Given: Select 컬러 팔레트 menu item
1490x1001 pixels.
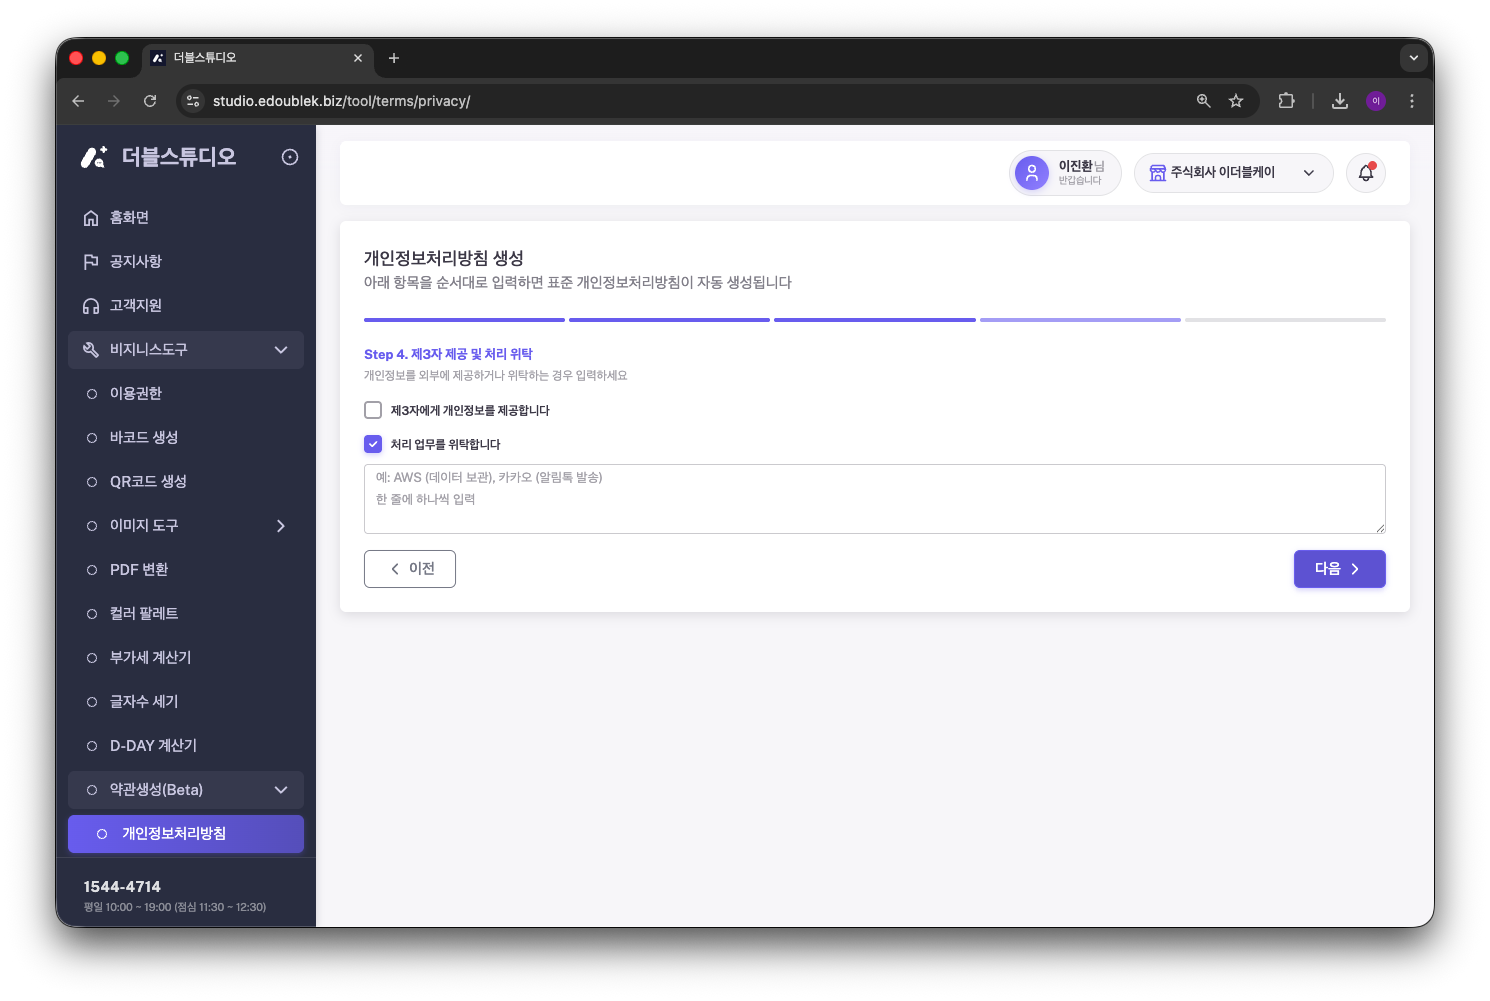Looking at the screenshot, I should [x=186, y=614].
